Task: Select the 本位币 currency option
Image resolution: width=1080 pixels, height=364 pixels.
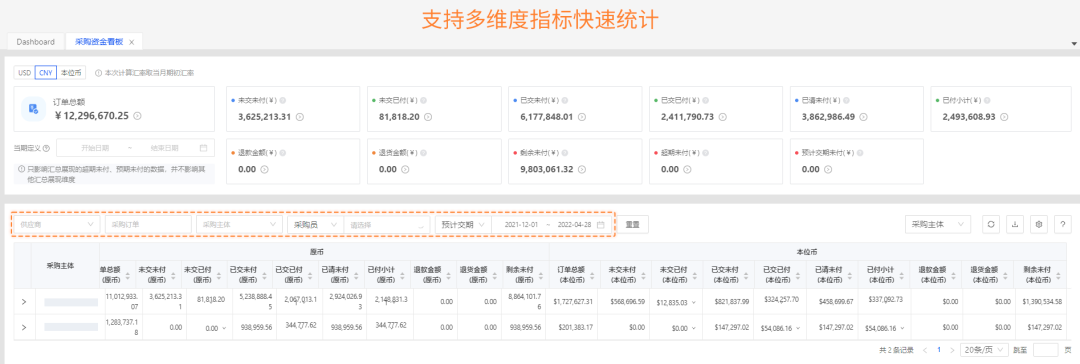Action: (x=71, y=72)
